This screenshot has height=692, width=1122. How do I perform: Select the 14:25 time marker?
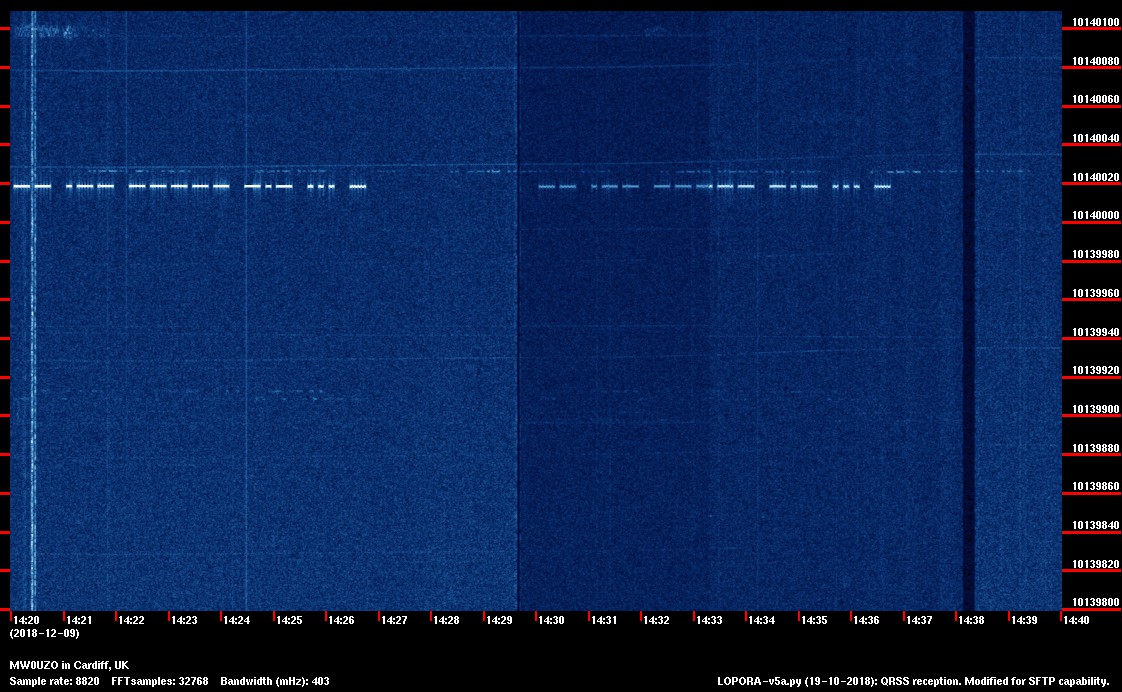[289, 621]
